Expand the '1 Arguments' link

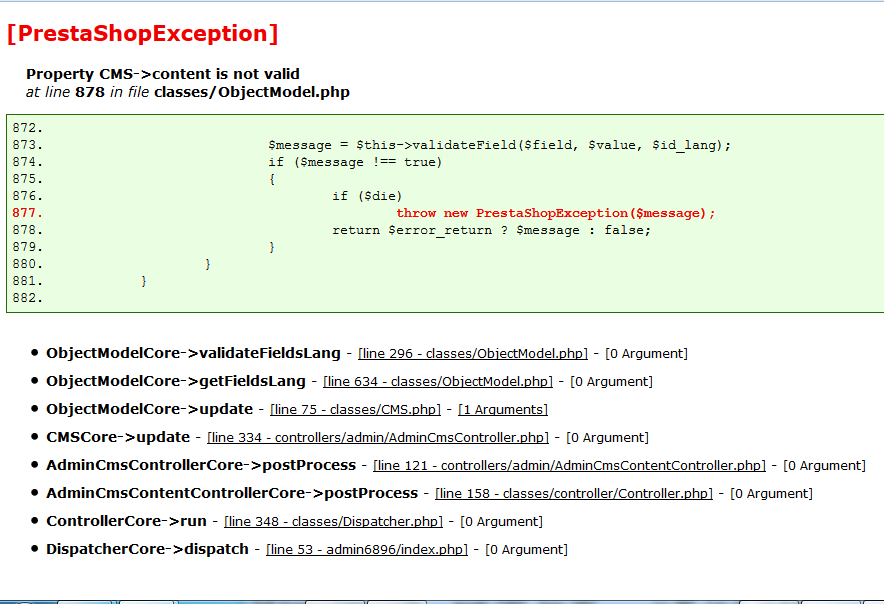(x=503, y=409)
